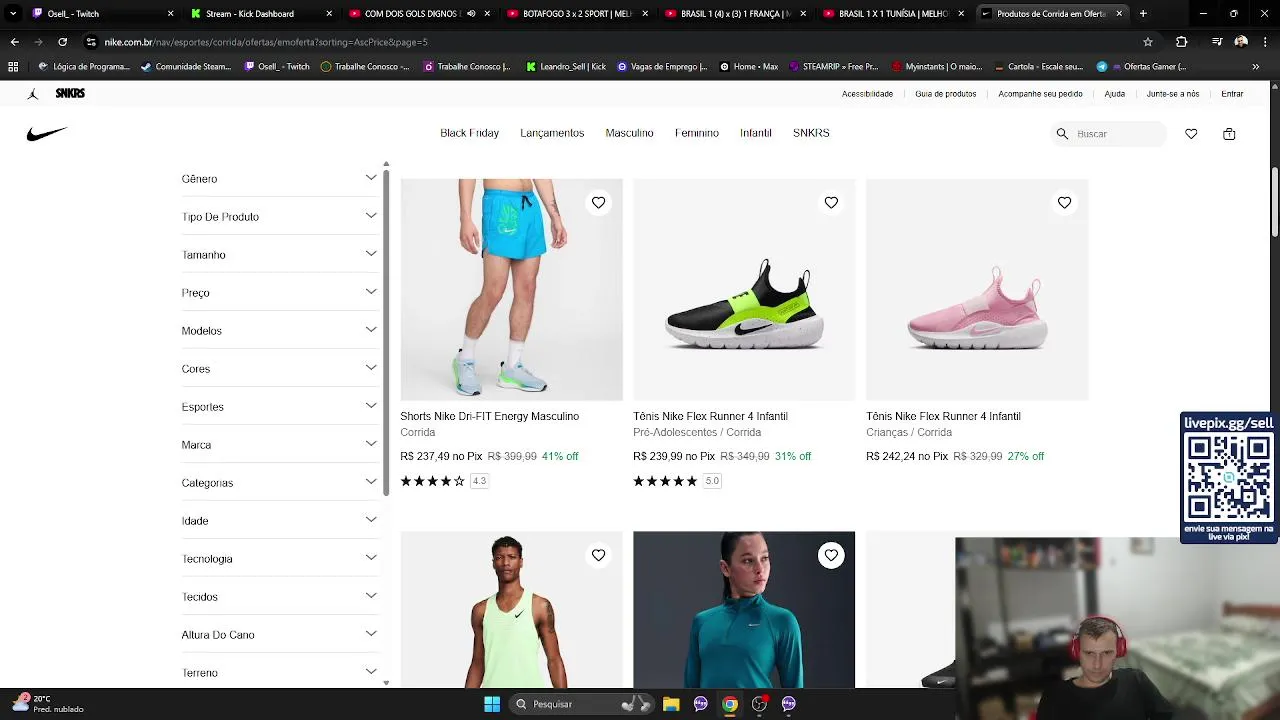The height and width of the screenshot is (720, 1280).
Task: Favorite the black Nike Flex Runner 4
Action: [831, 202]
